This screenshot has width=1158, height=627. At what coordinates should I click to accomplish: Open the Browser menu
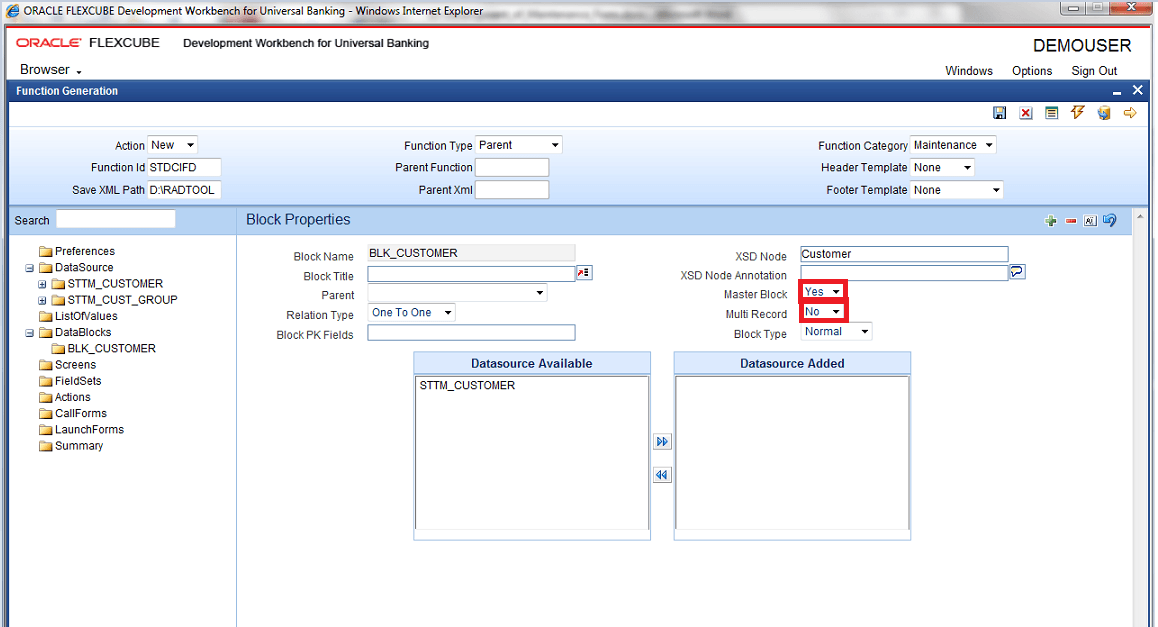pyautogui.click(x=50, y=69)
